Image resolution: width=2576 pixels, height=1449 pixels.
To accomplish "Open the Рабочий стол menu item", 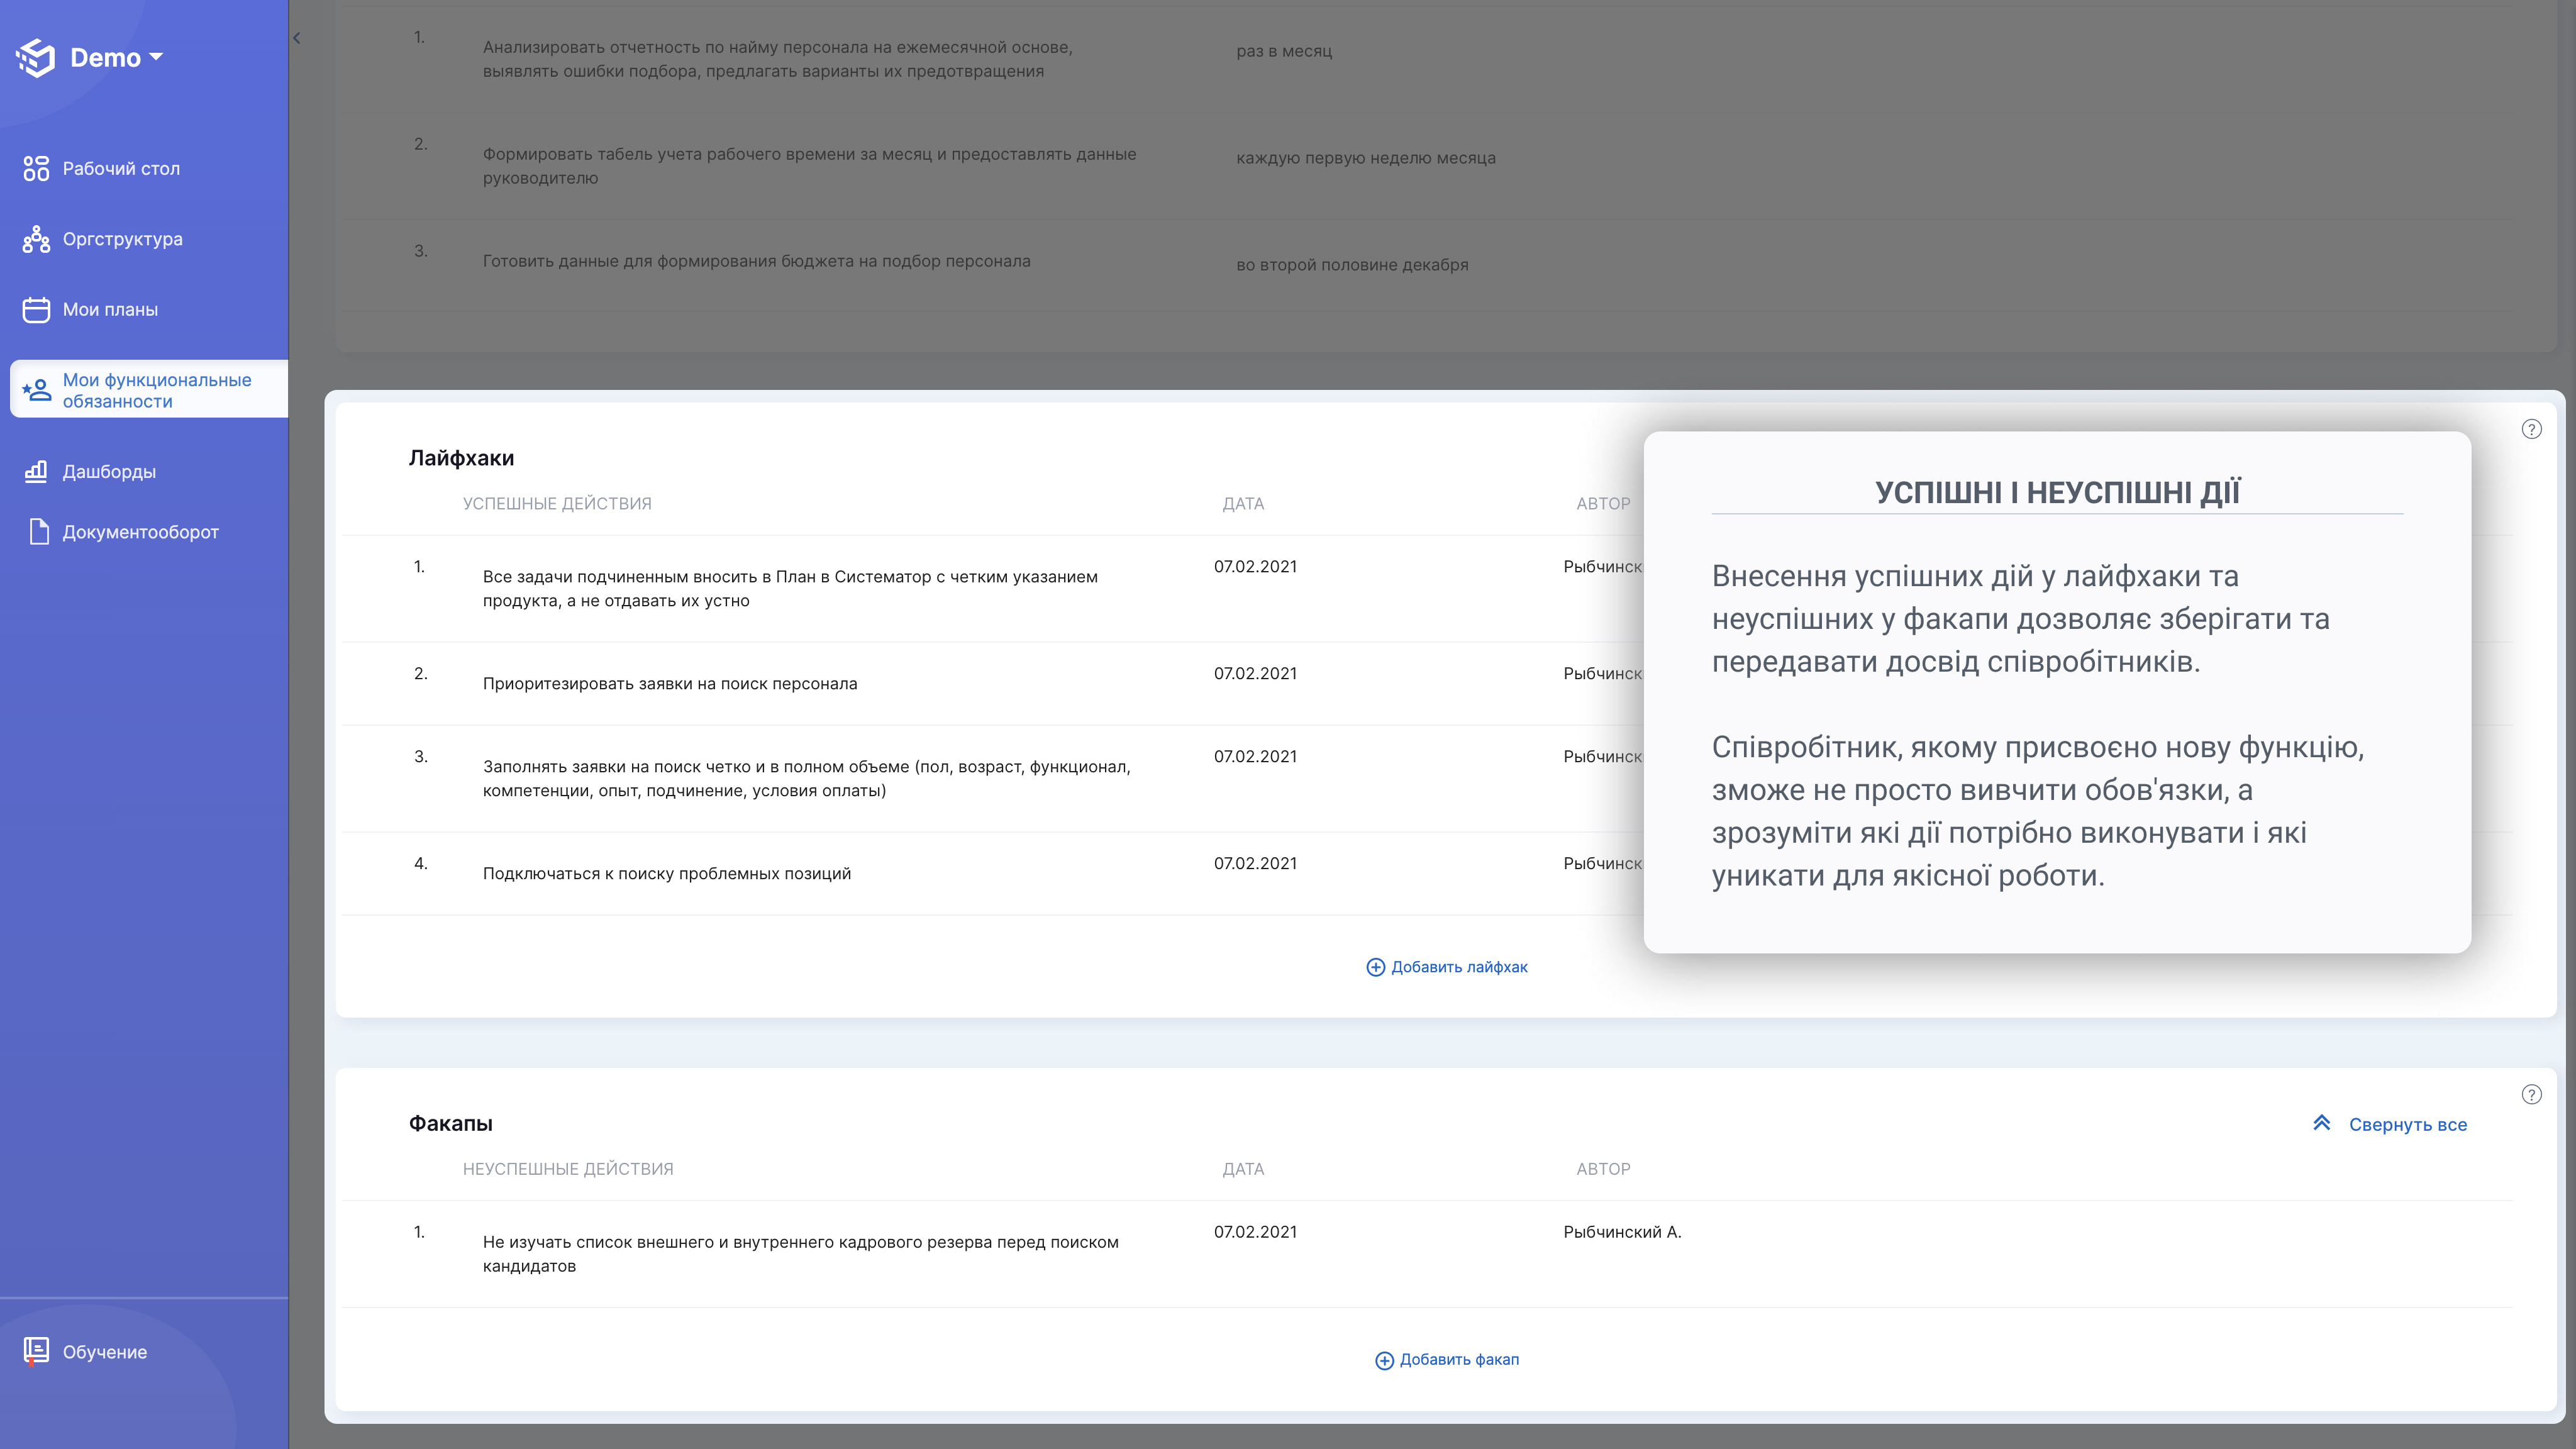I will click(121, 168).
